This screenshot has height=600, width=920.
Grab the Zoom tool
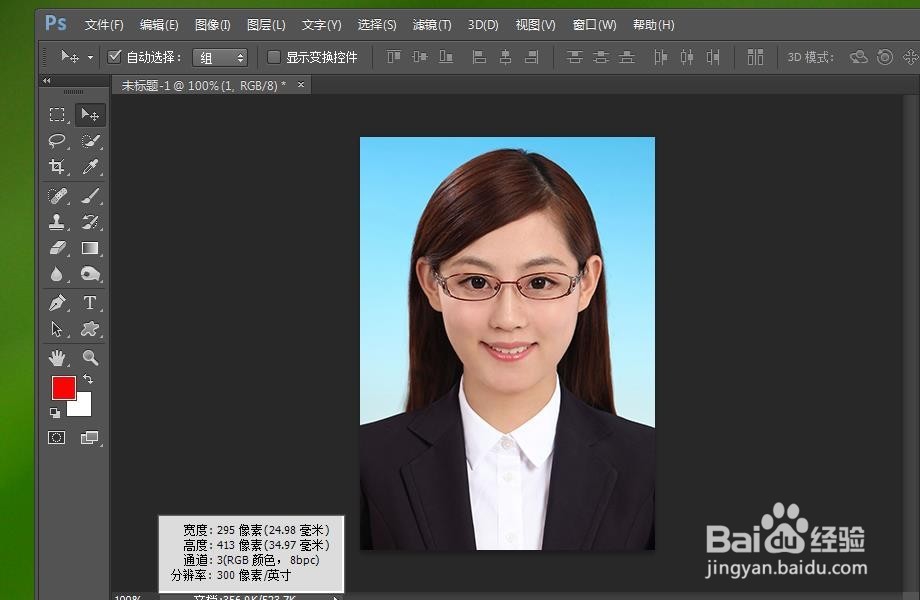coord(91,356)
